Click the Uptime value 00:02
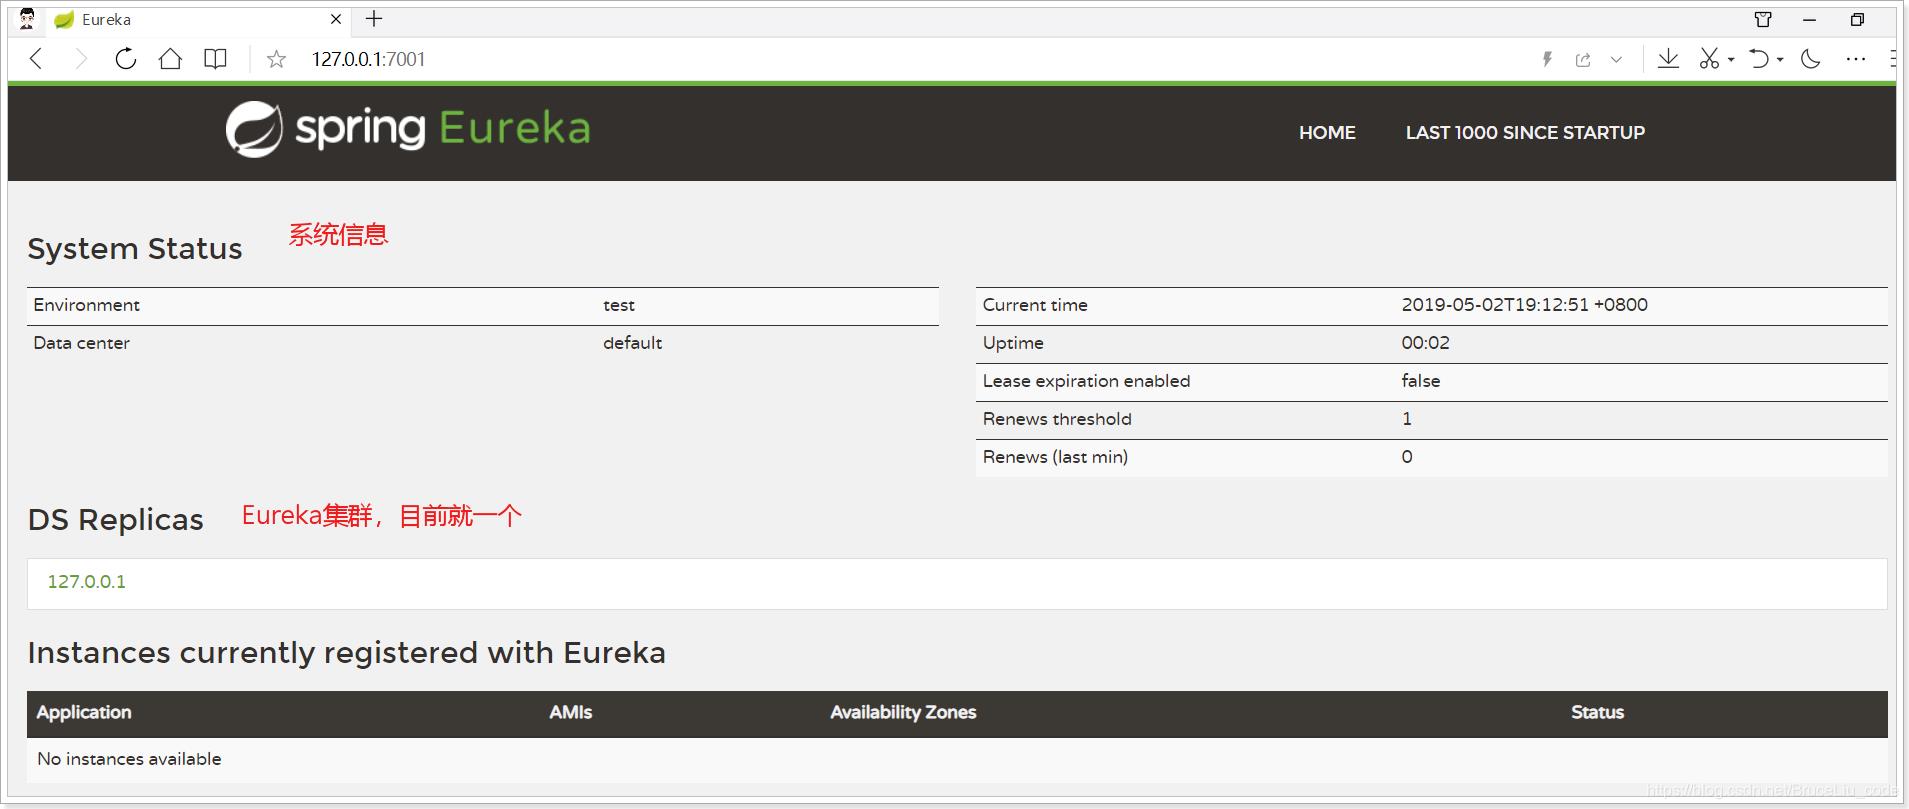The height and width of the screenshot is (809, 1909). 1425,343
